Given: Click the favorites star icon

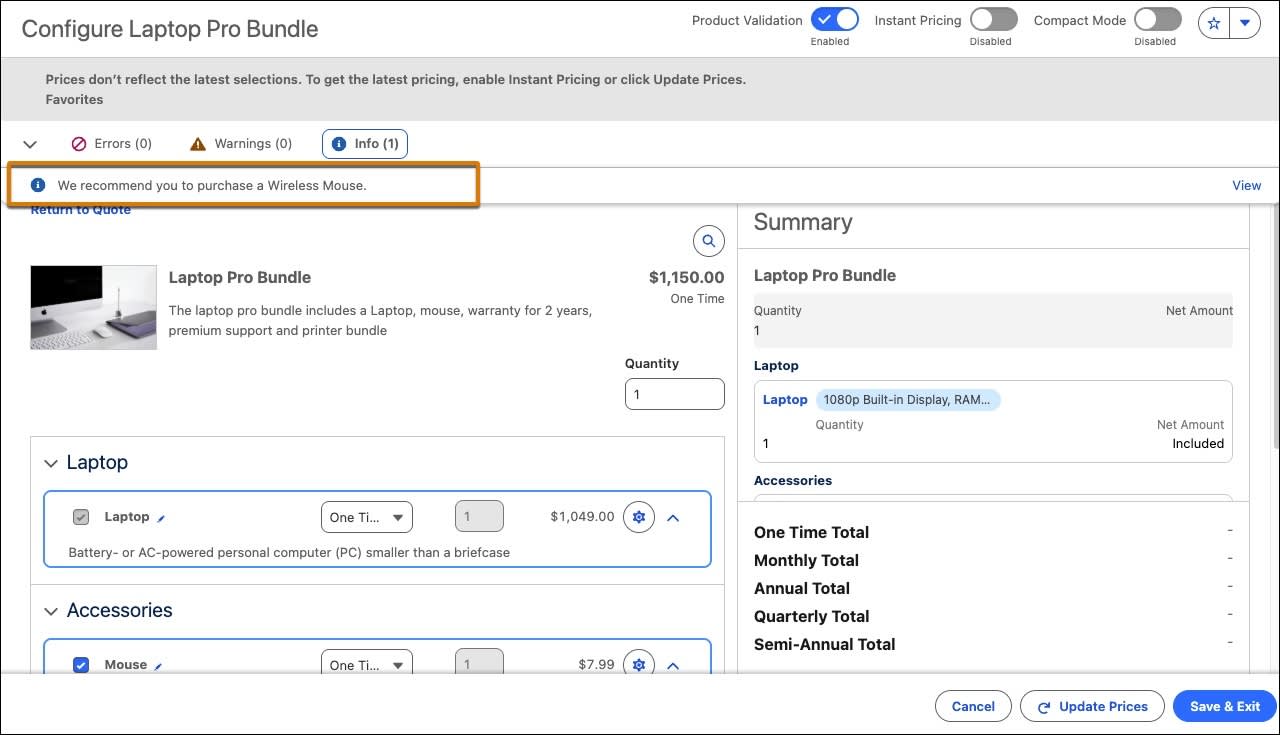Looking at the screenshot, I should tap(1214, 23).
